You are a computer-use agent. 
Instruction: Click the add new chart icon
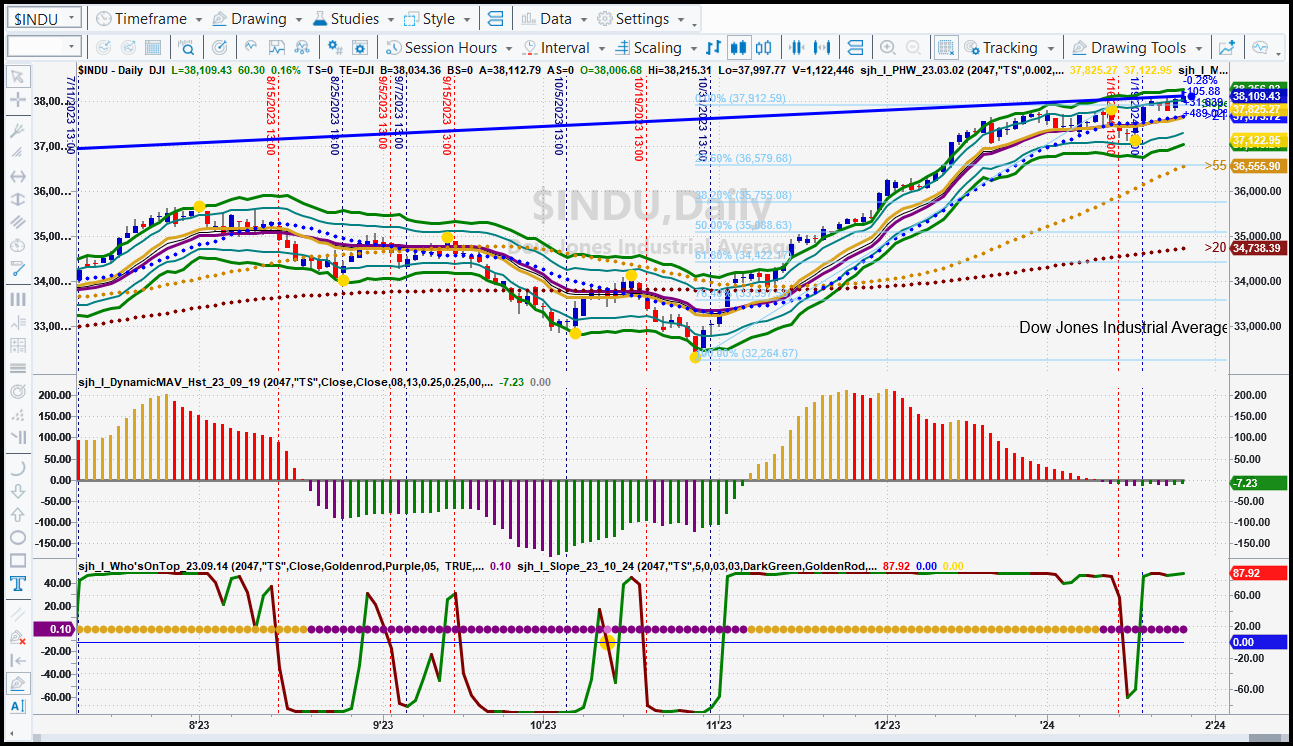tap(1227, 47)
